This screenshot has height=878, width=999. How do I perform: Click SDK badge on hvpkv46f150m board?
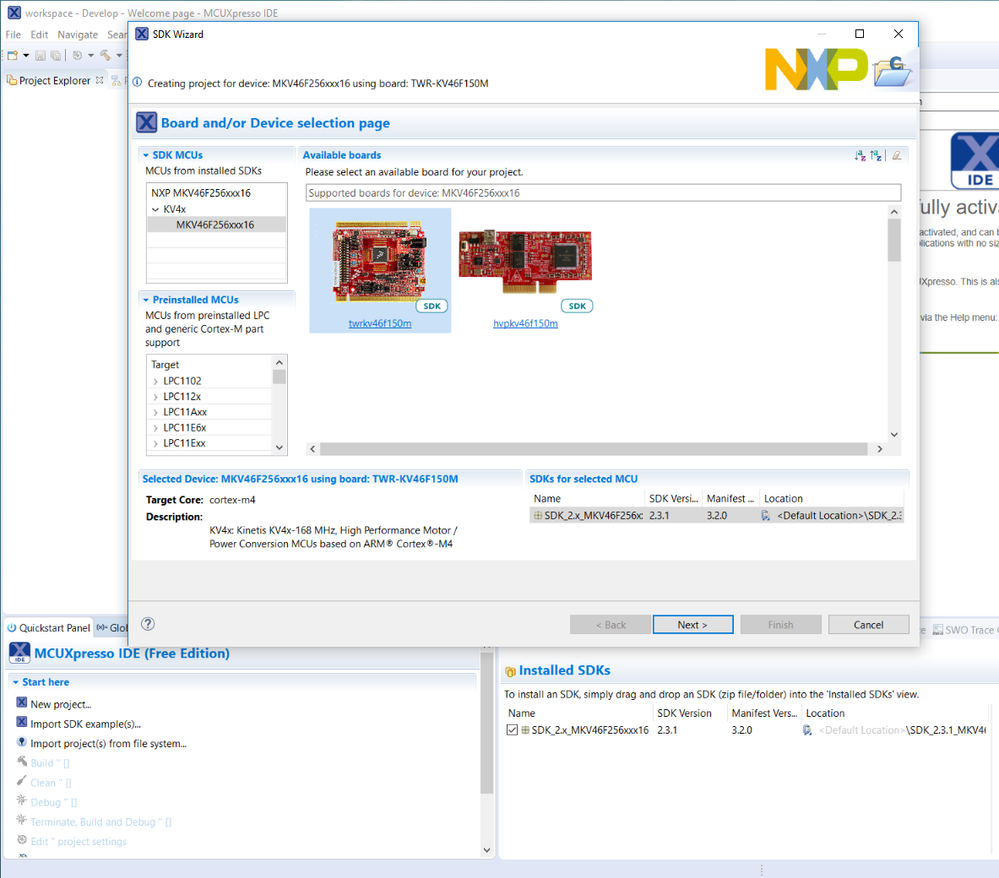point(577,306)
